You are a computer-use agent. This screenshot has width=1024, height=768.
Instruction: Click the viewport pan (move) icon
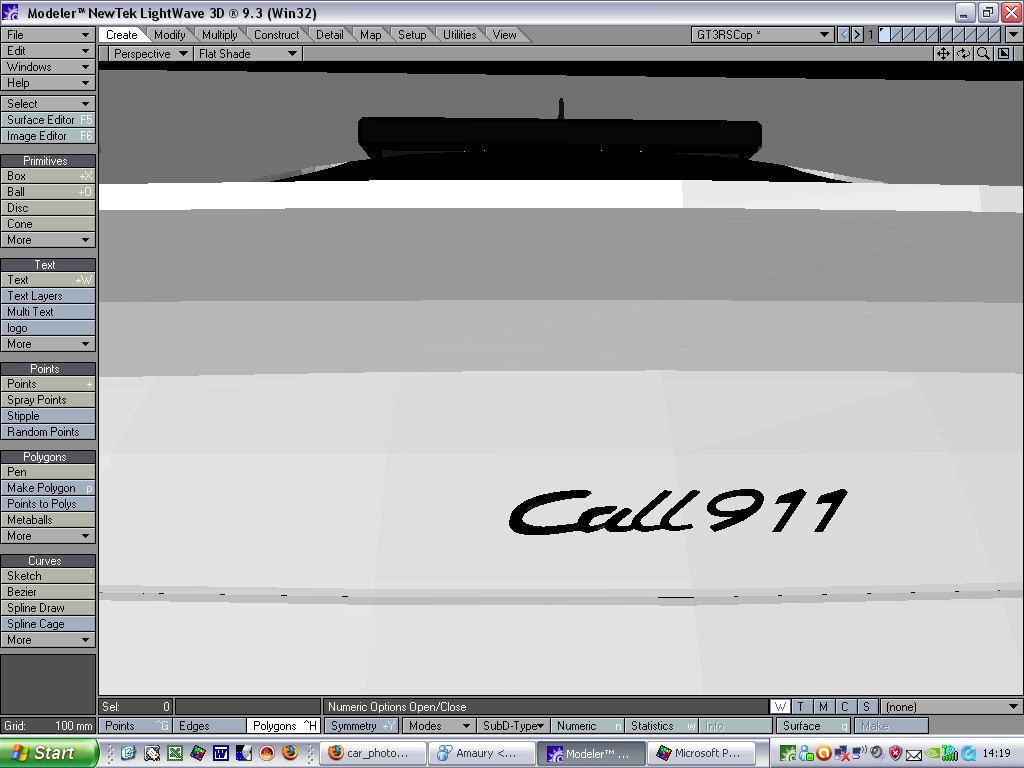(943, 54)
